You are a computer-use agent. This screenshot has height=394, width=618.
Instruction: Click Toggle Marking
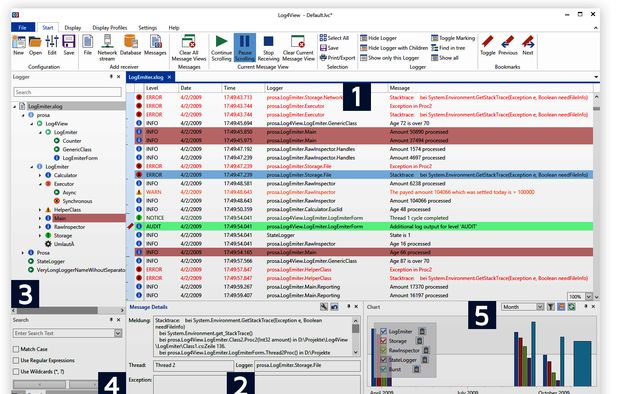(x=453, y=38)
